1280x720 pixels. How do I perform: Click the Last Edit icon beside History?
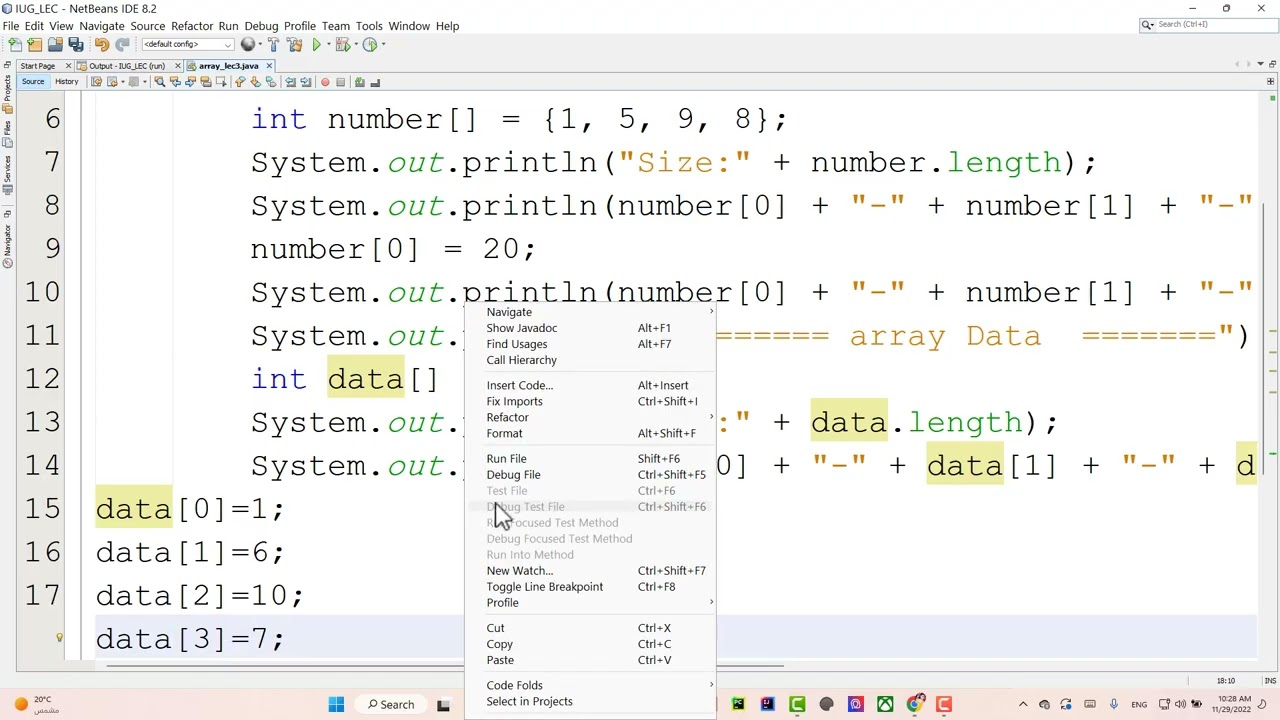pyautogui.click(x=97, y=82)
